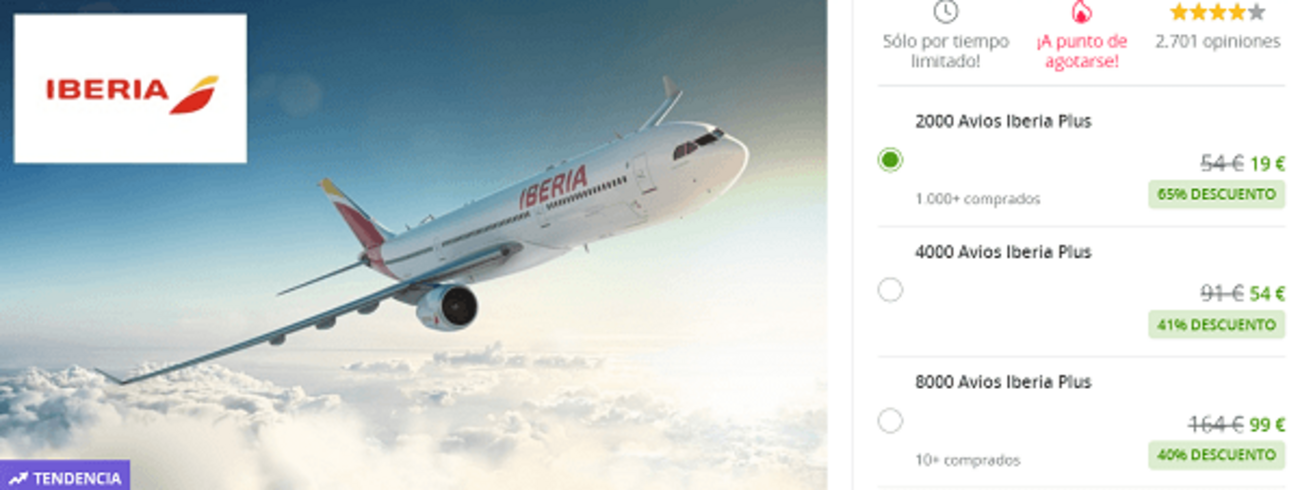
Task: Click the yellow star rating
Action: [x=1217, y=12]
